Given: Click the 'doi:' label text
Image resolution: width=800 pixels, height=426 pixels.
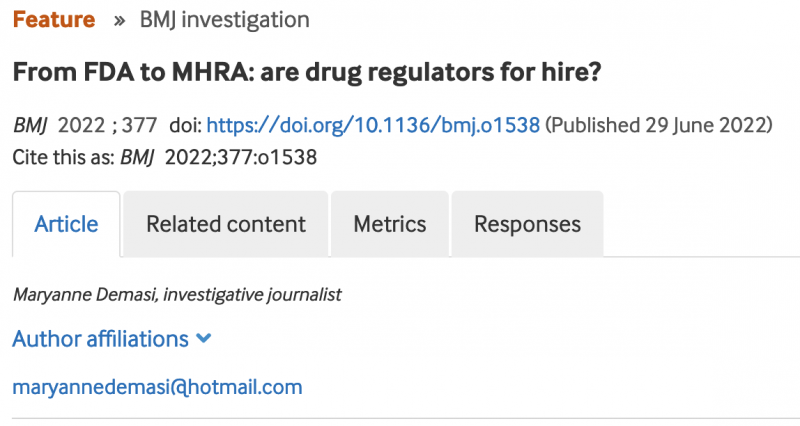Looking at the screenshot, I should (185, 125).
